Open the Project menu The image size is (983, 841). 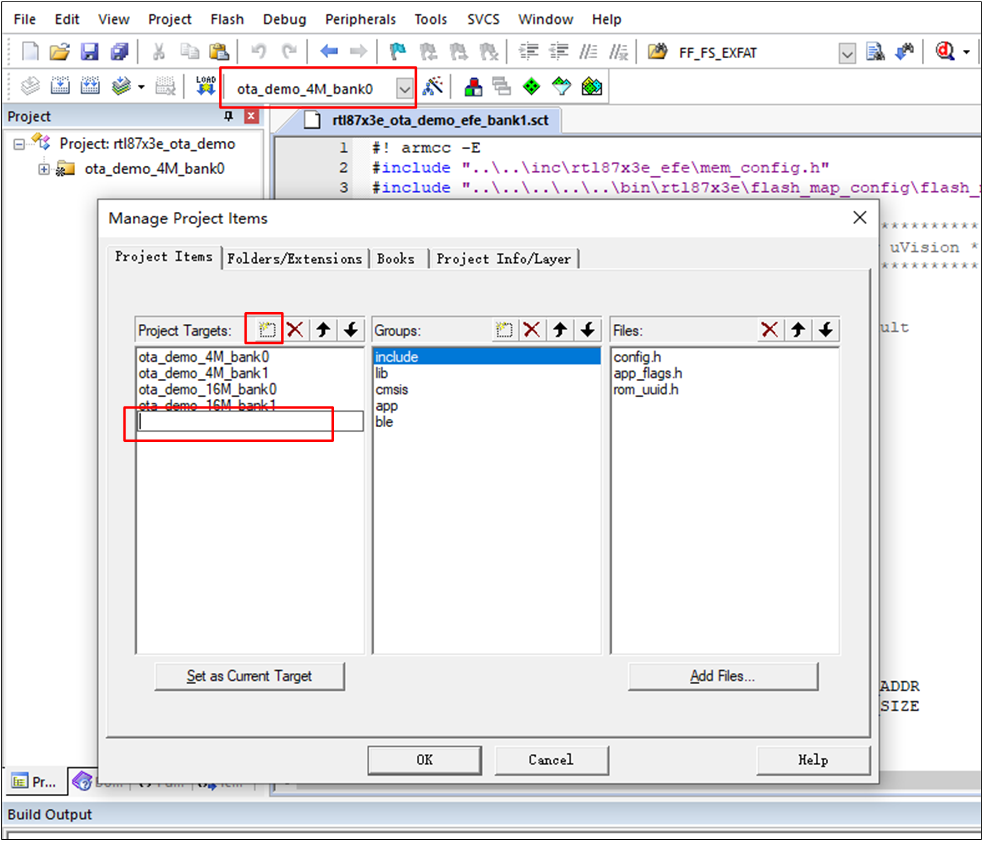pyautogui.click(x=169, y=19)
